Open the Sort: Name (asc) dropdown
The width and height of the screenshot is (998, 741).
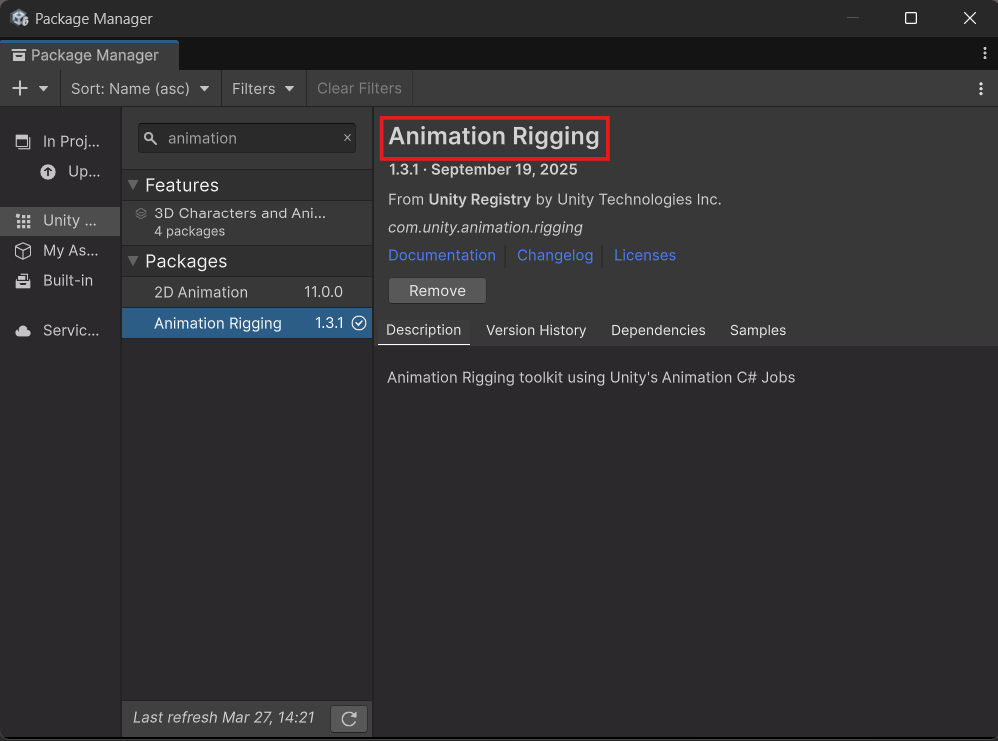click(140, 88)
